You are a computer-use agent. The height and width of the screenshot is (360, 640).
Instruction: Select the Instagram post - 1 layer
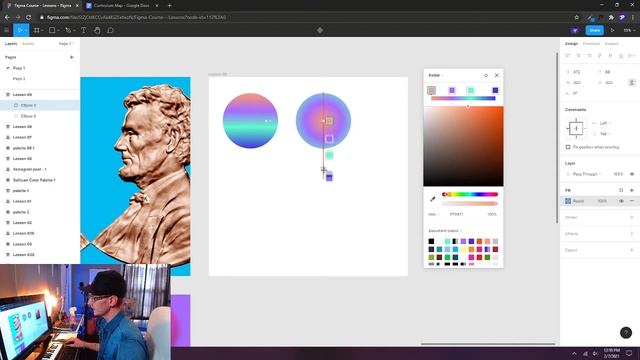(29, 169)
